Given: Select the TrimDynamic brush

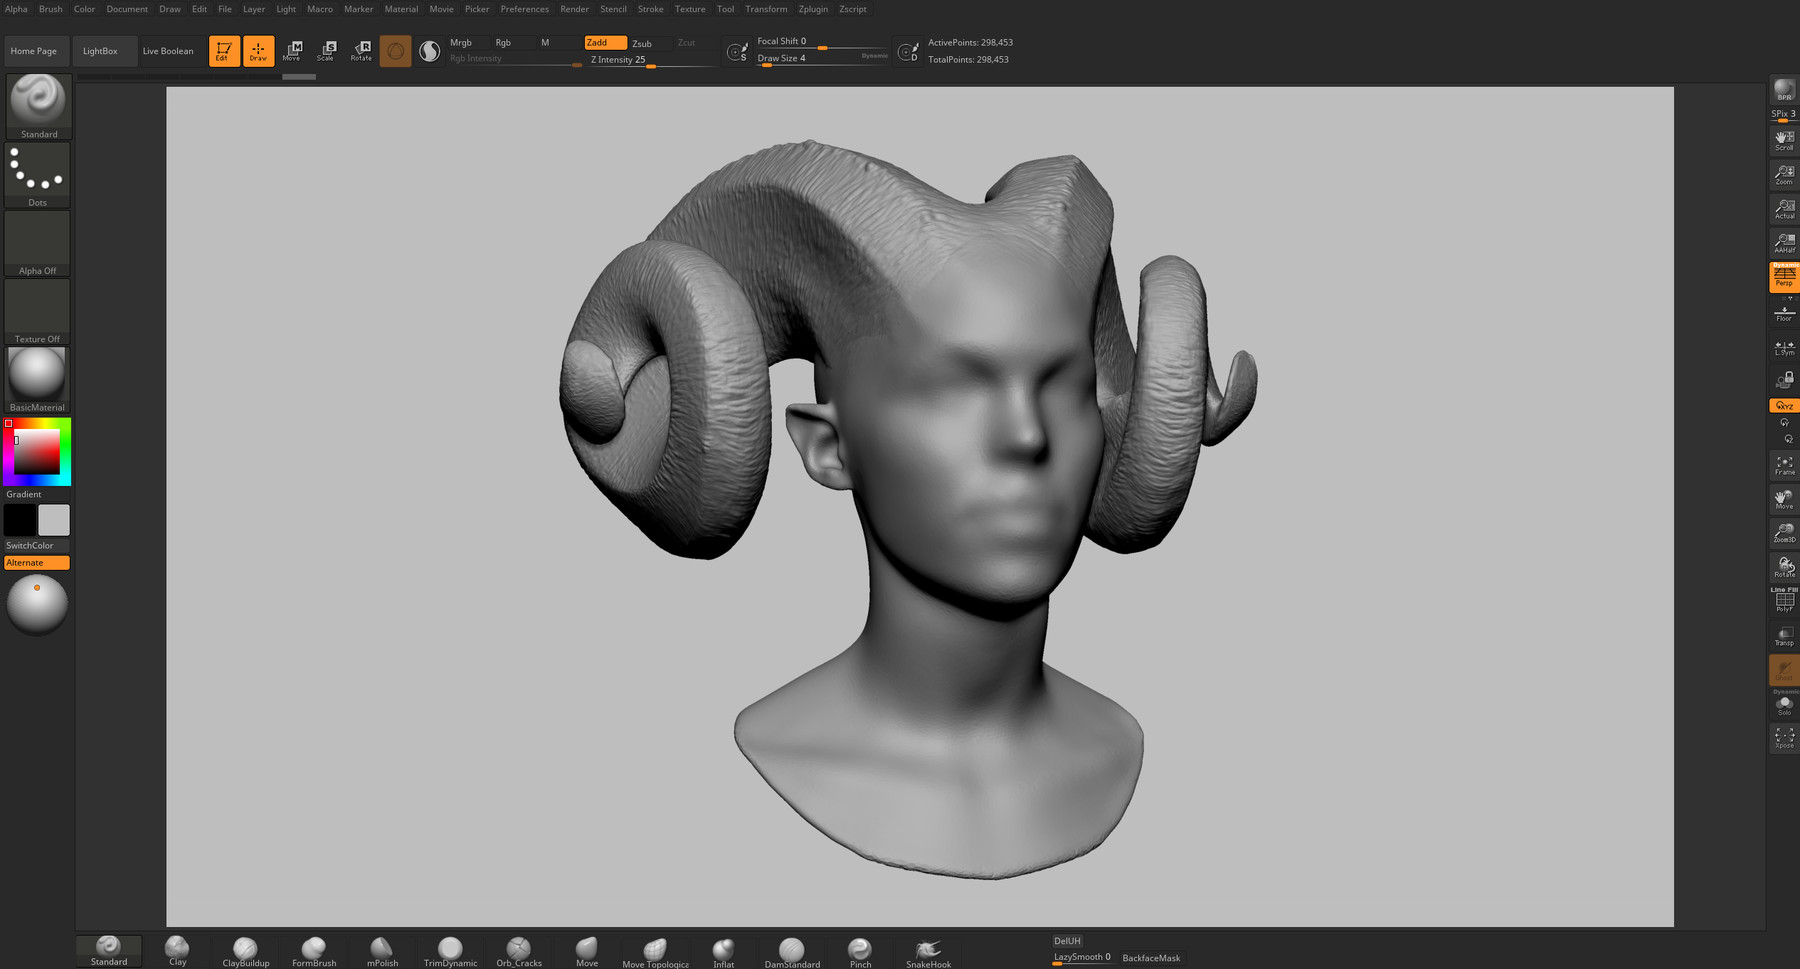Looking at the screenshot, I should (x=450, y=951).
